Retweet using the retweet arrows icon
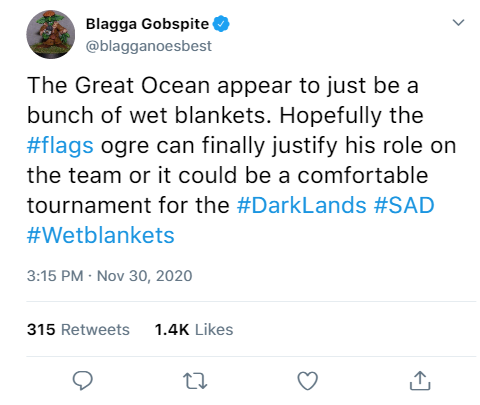Screen dimensions: 480x405 pos(195,381)
